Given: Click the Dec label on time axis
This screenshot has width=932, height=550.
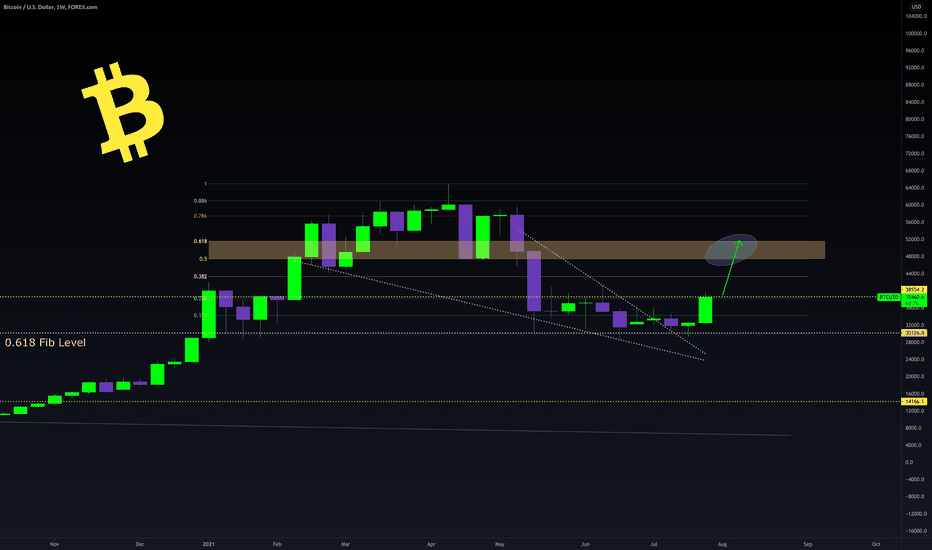Looking at the screenshot, I should pyautogui.click(x=140, y=544).
